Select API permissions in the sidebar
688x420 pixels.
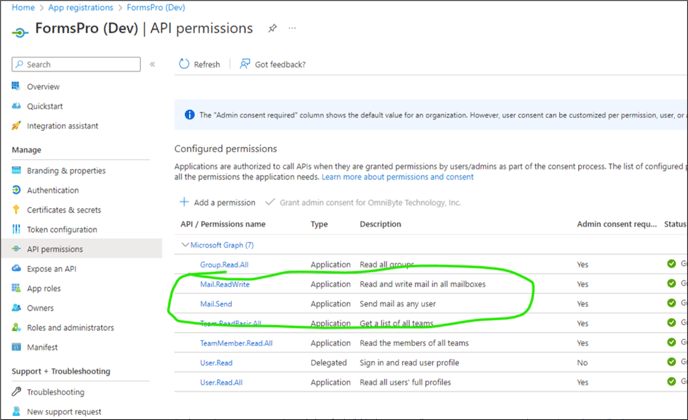click(81, 249)
